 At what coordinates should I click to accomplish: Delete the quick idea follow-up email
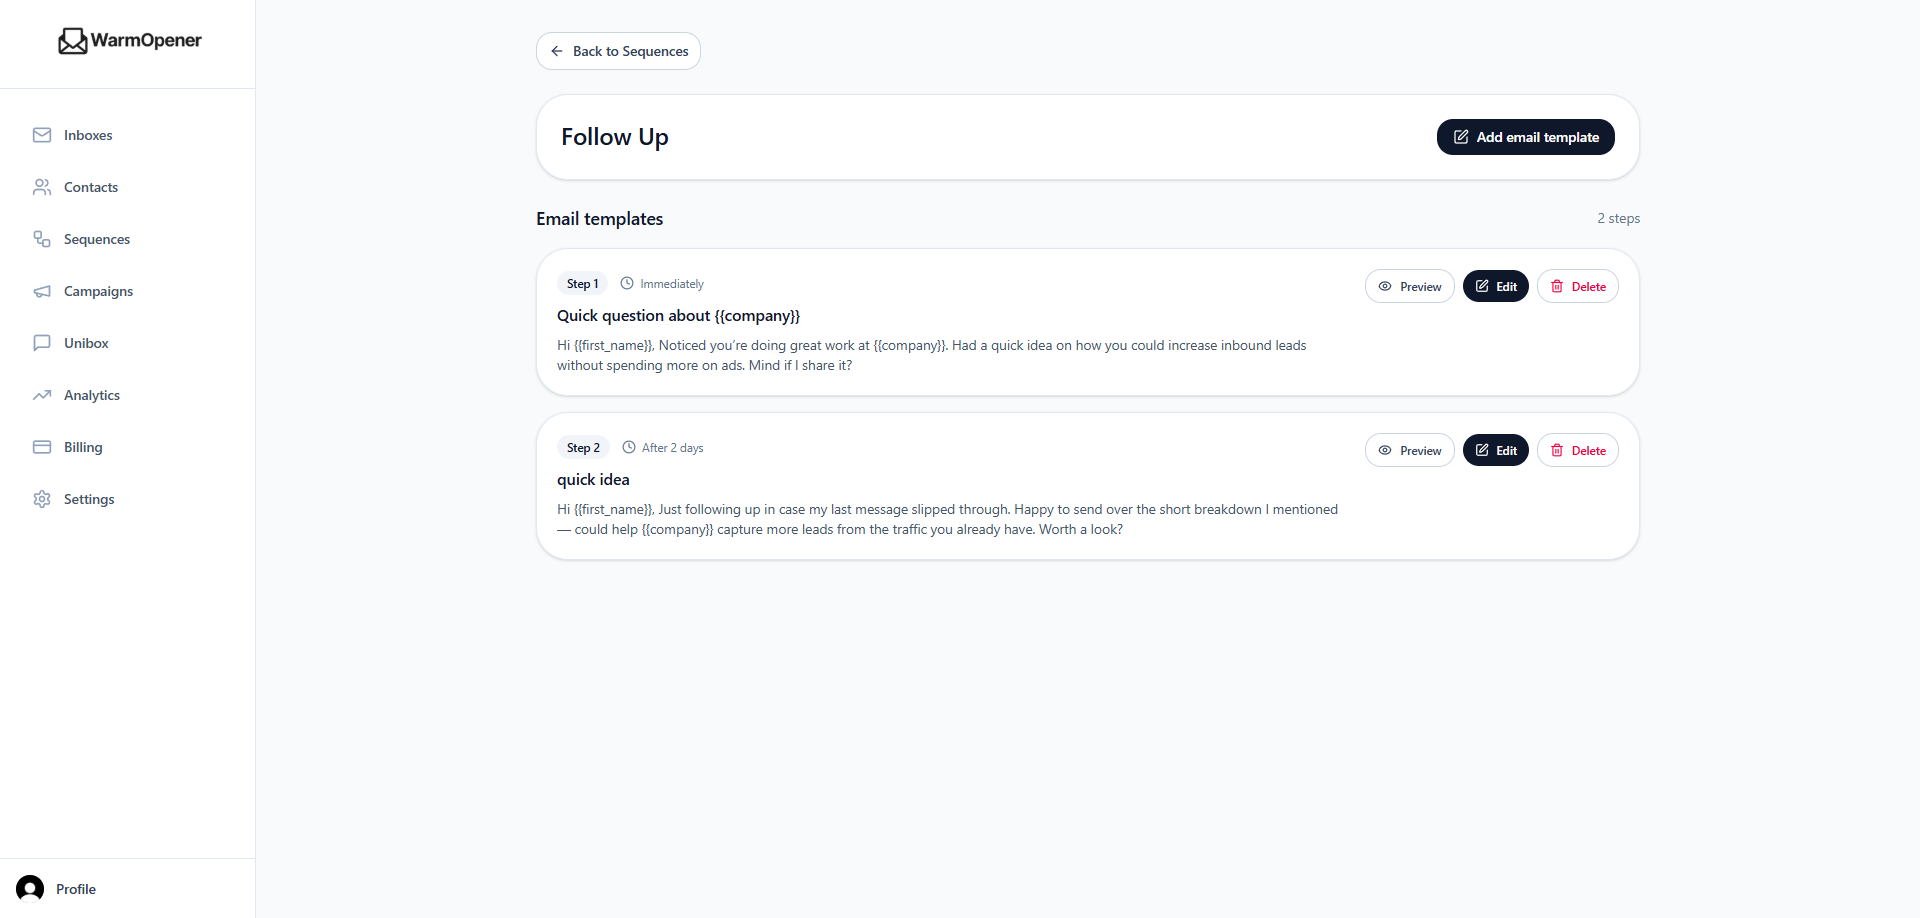1577,450
